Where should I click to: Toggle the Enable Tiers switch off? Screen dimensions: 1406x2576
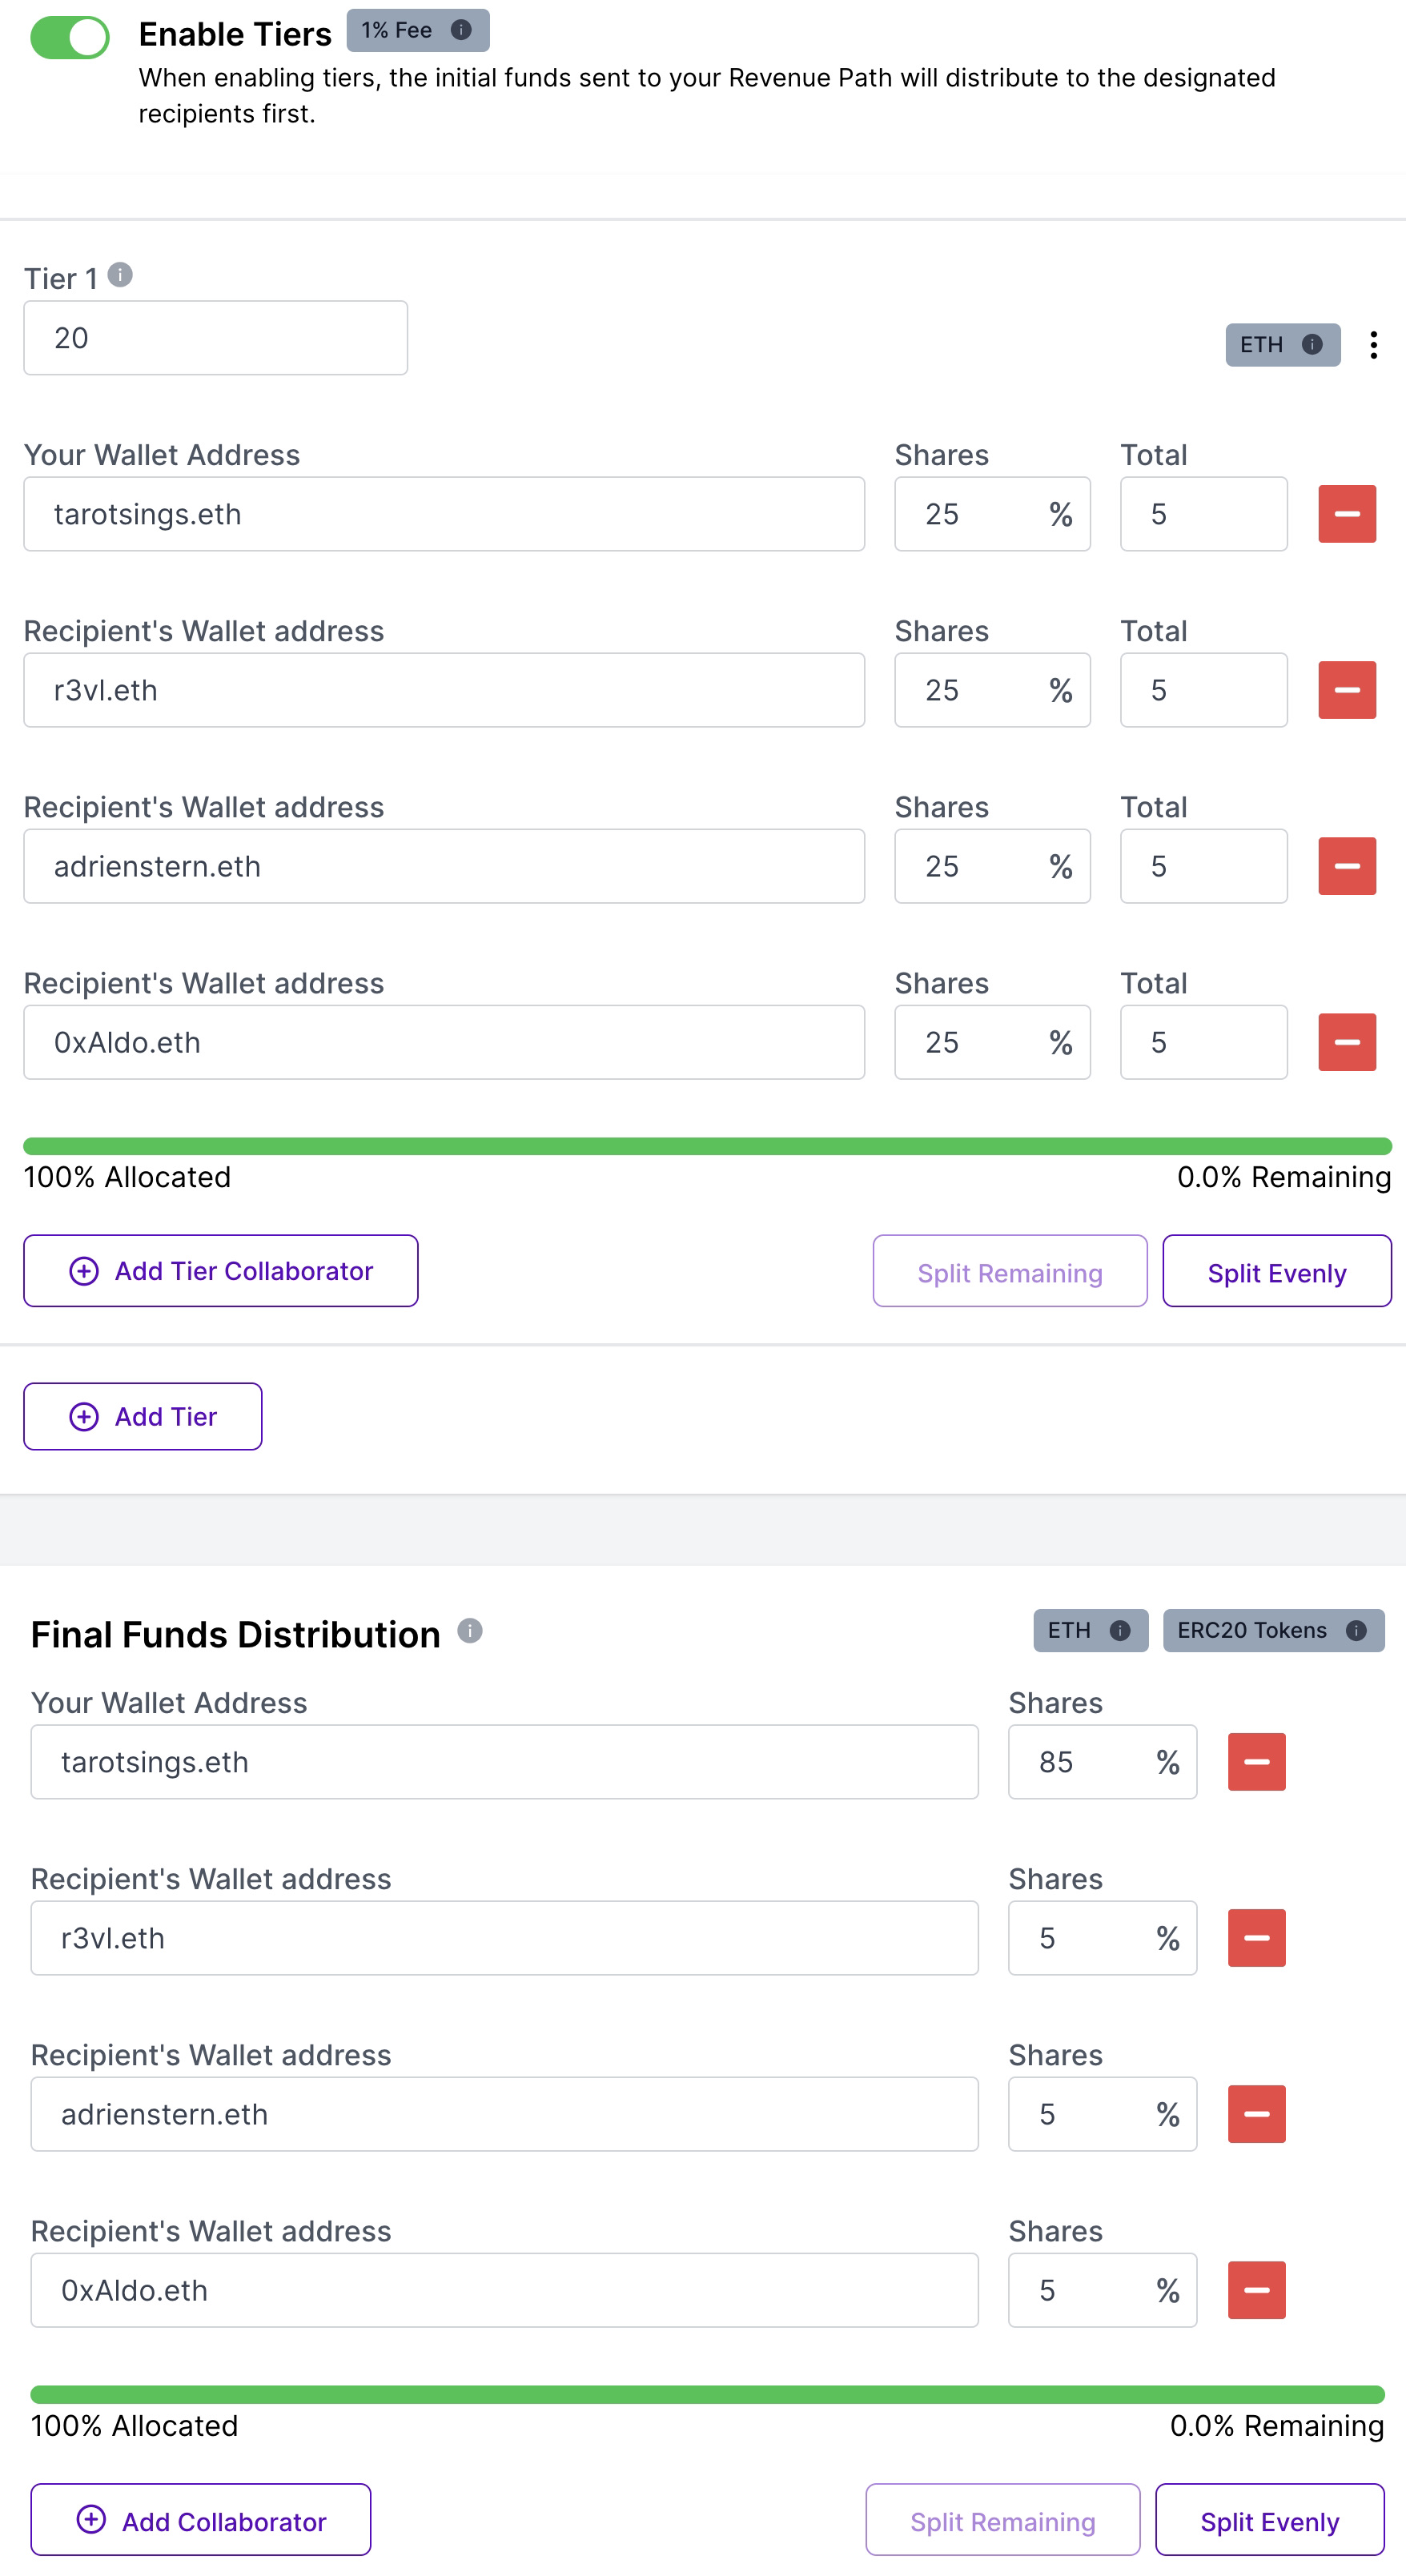coord(70,38)
